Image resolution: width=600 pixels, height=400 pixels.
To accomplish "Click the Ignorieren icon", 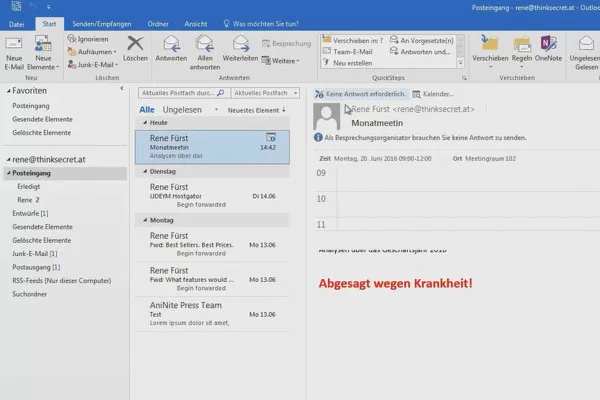I will [x=72, y=39].
